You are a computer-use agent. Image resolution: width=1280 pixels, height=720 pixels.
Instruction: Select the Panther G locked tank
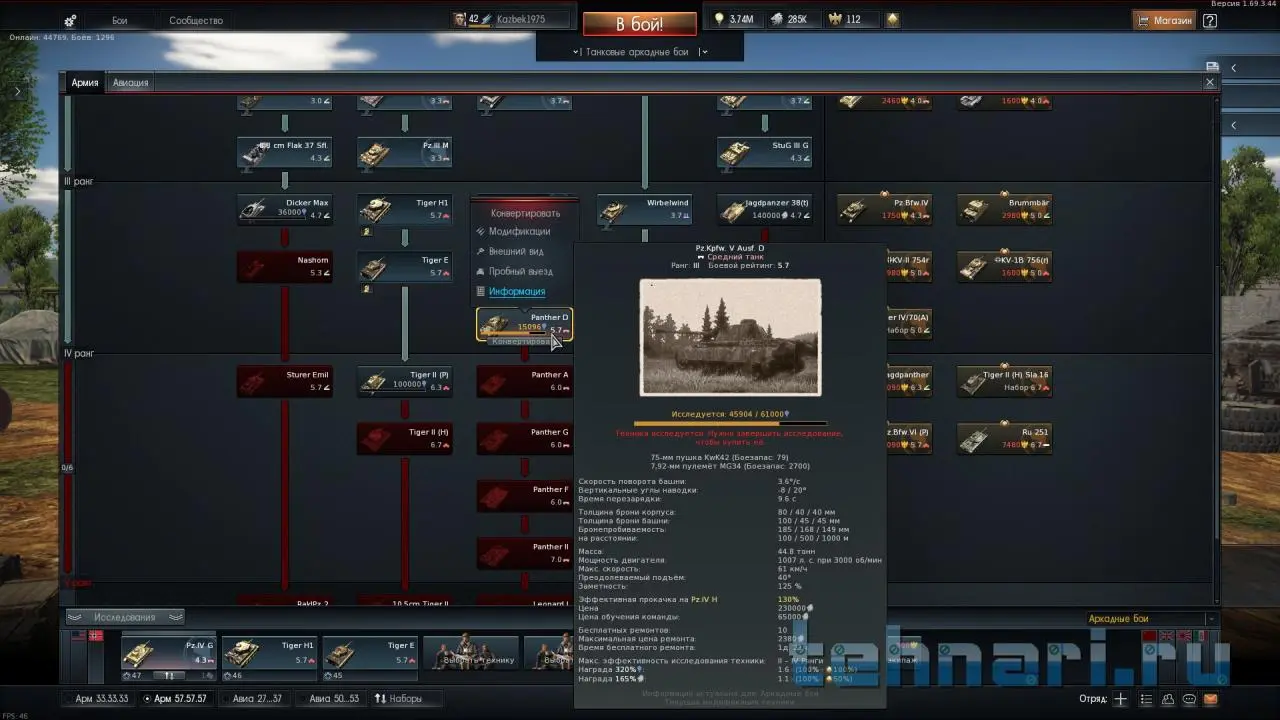524,439
